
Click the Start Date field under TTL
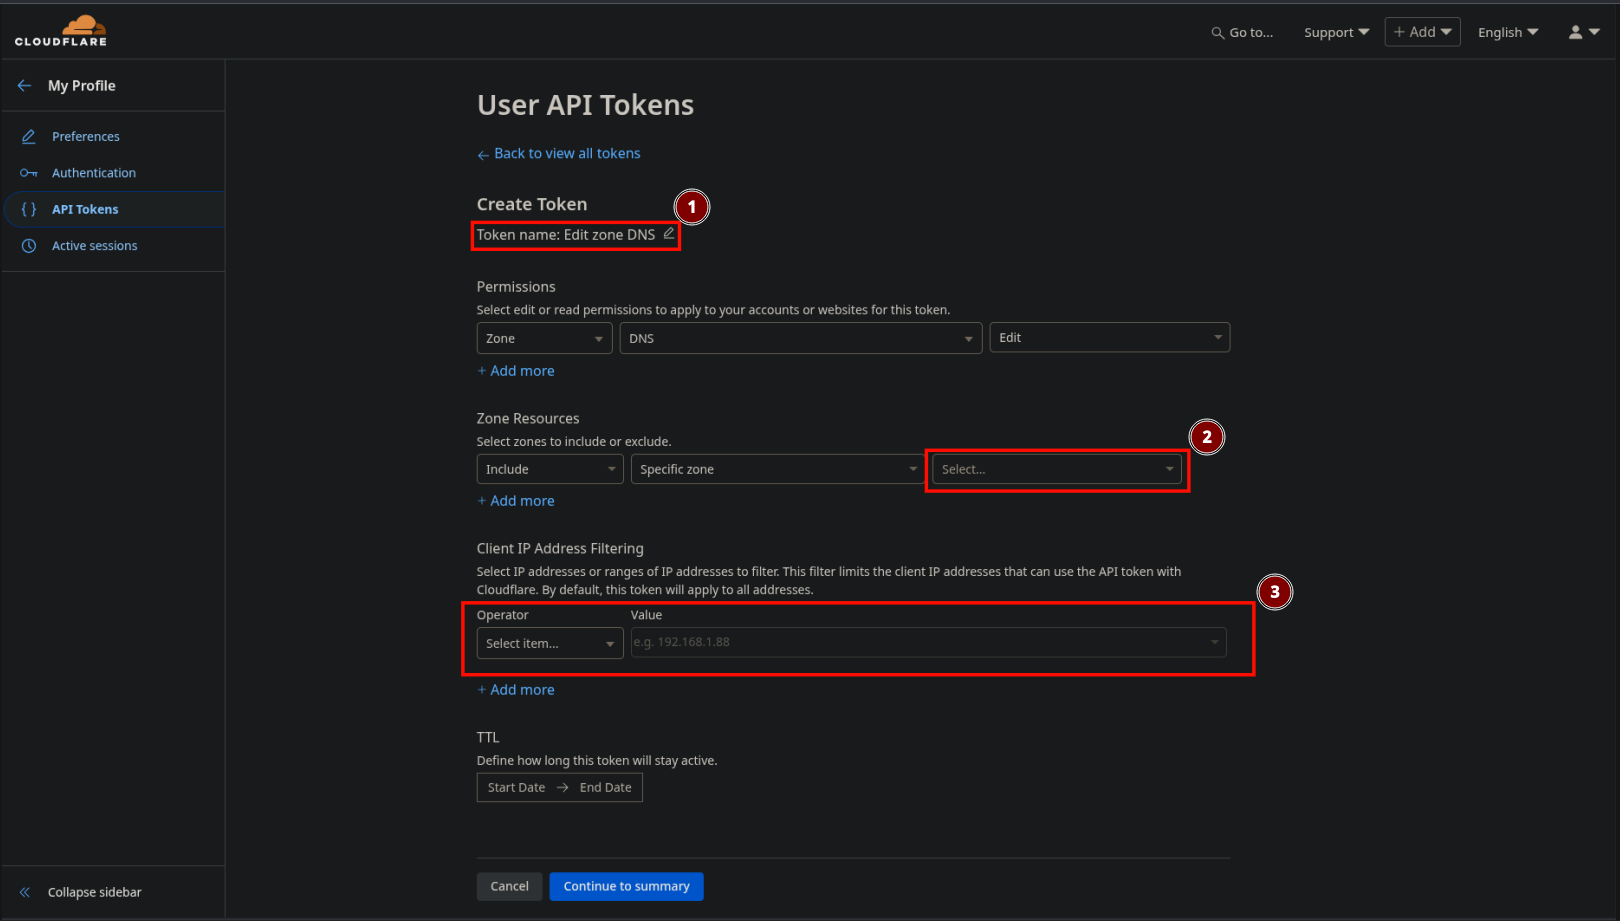(x=516, y=787)
